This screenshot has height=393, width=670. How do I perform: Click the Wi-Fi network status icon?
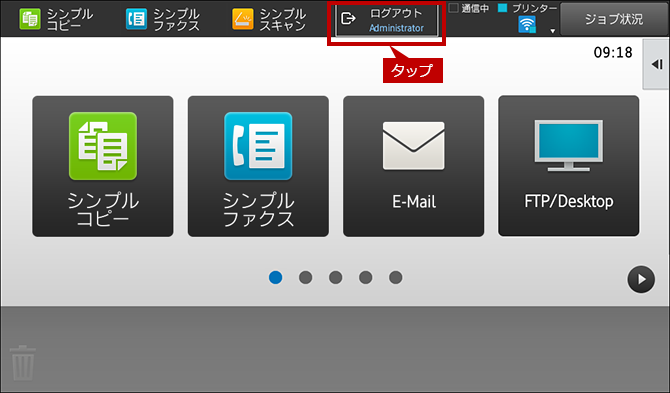coord(527,24)
